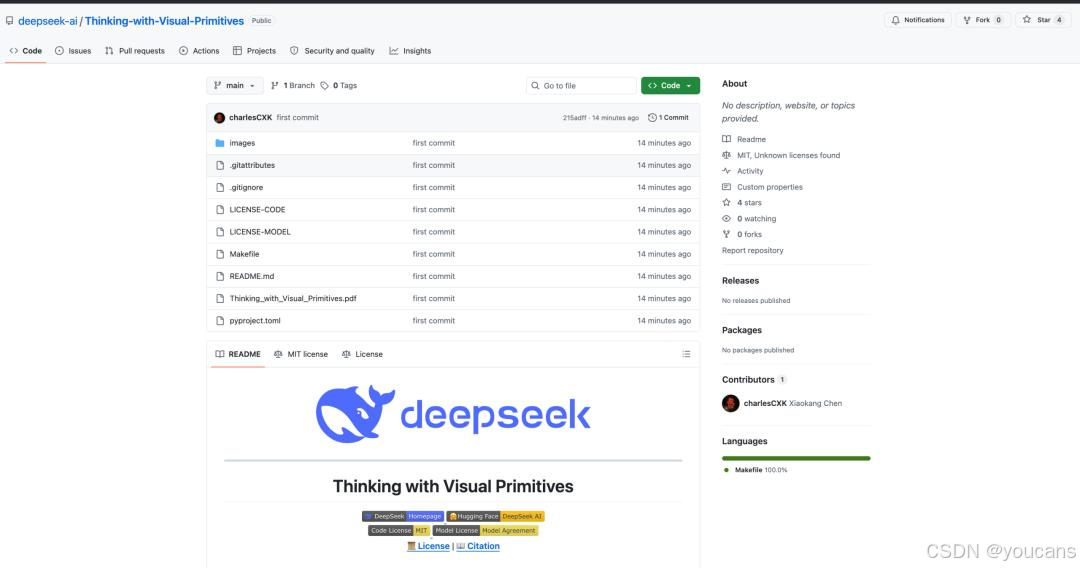This screenshot has height=568, width=1080.
Task: Open commit hash 215adff
Action: pyautogui.click(x=574, y=118)
